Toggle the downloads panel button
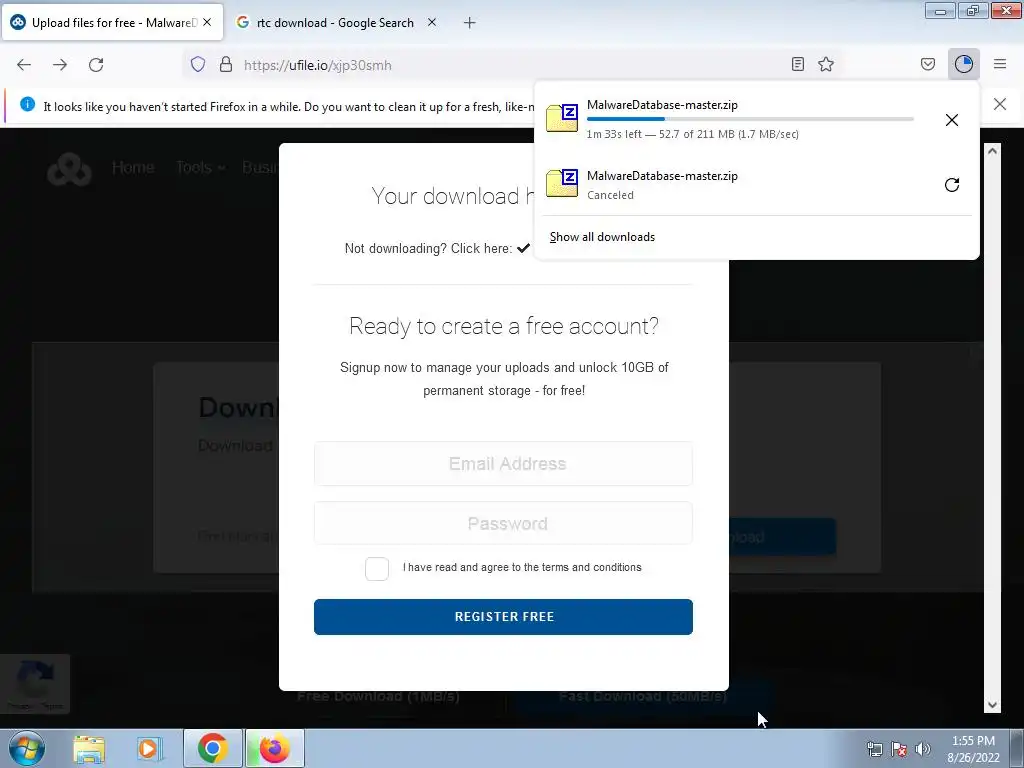The width and height of the screenshot is (1024, 768). [x=964, y=64]
